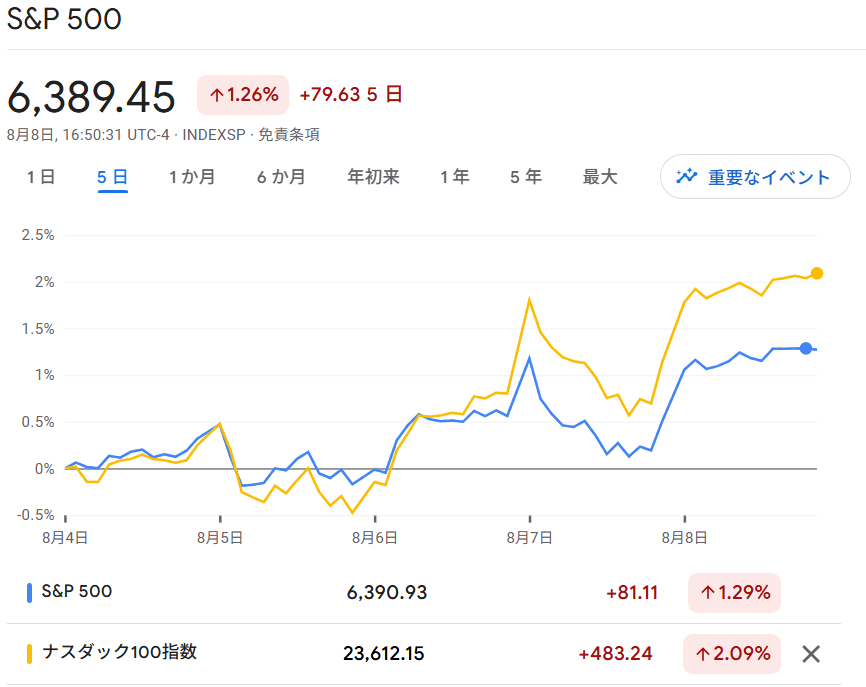Click the yellow ナスダック100 legend color bar
Viewport: 866px width, 687px height.
click(29, 653)
